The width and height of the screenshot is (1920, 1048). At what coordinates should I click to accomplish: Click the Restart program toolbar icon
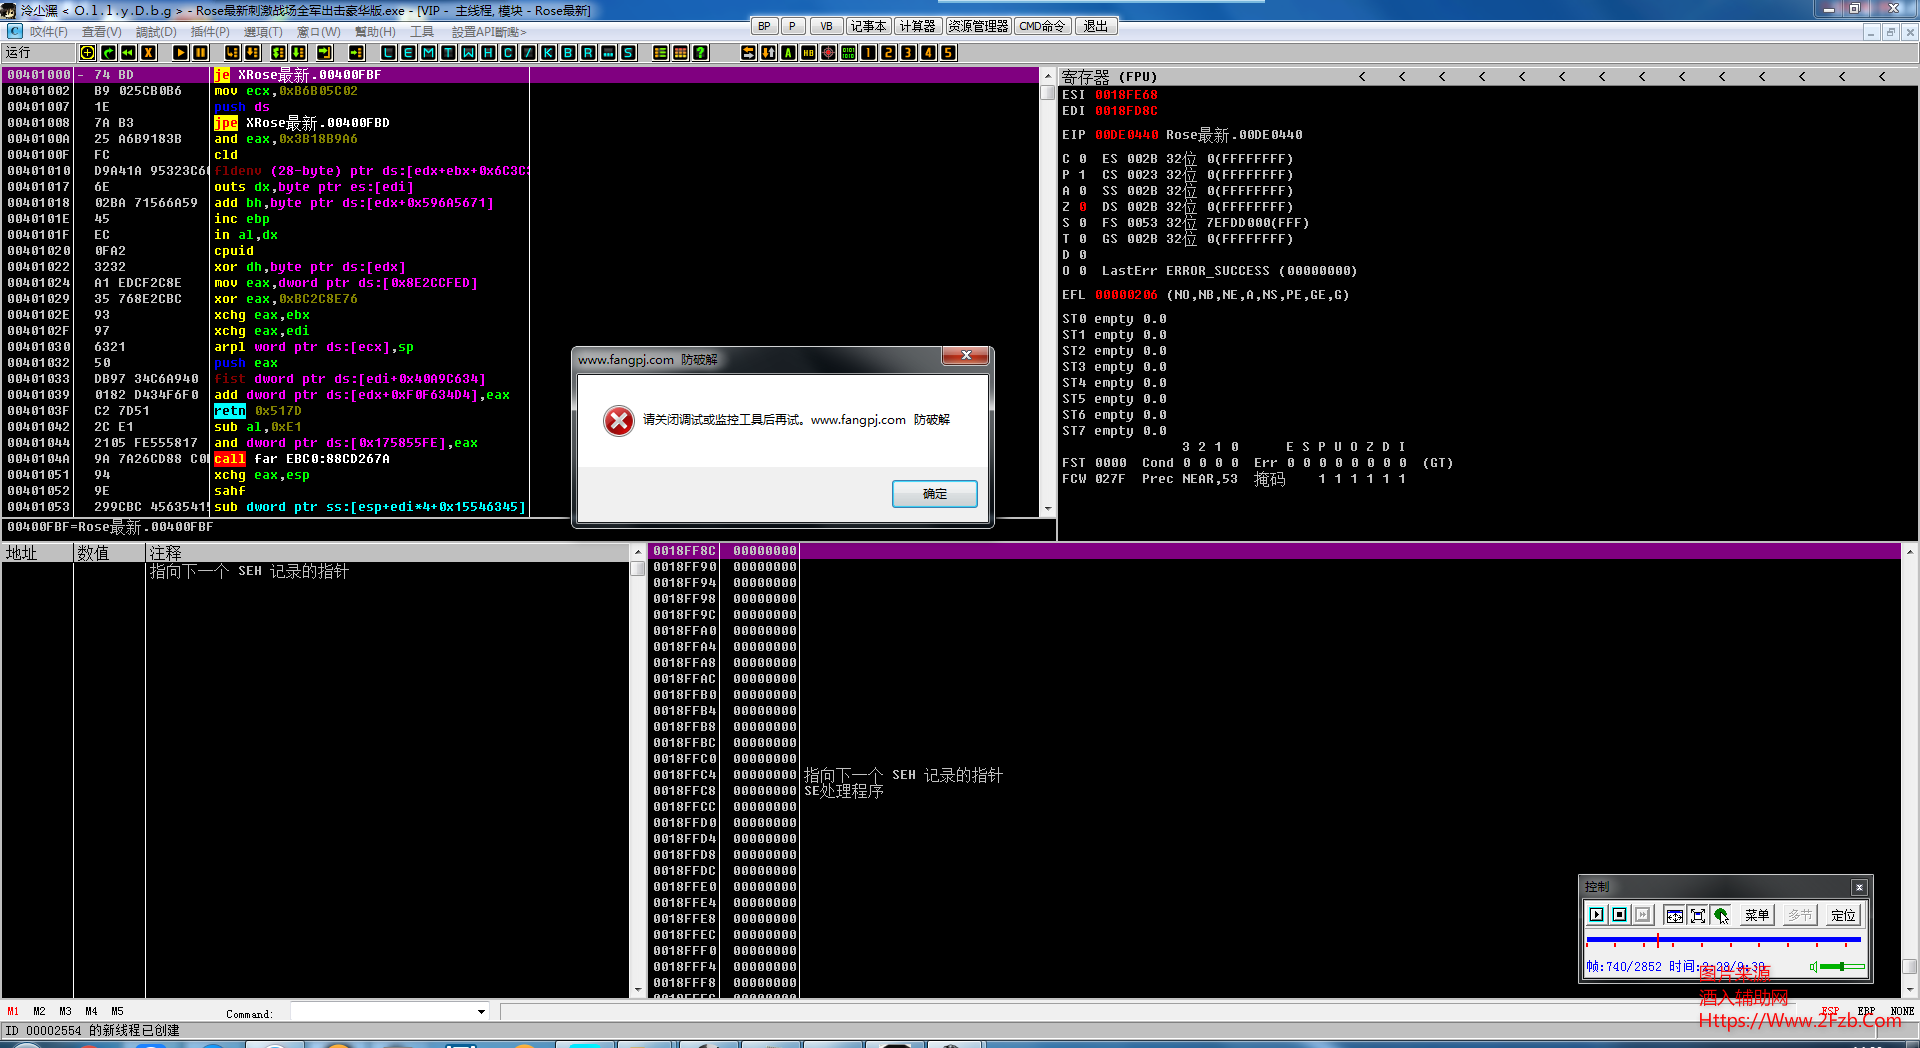click(128, 53)
